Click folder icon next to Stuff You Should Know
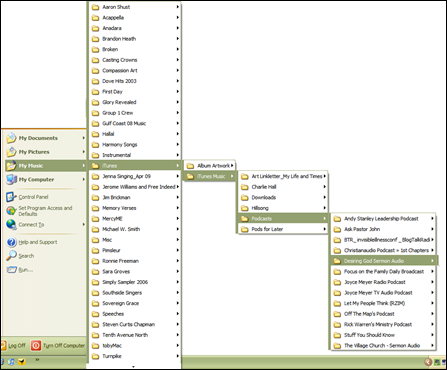This screenshot has height=370, width=447. click(x=337, y=335)
